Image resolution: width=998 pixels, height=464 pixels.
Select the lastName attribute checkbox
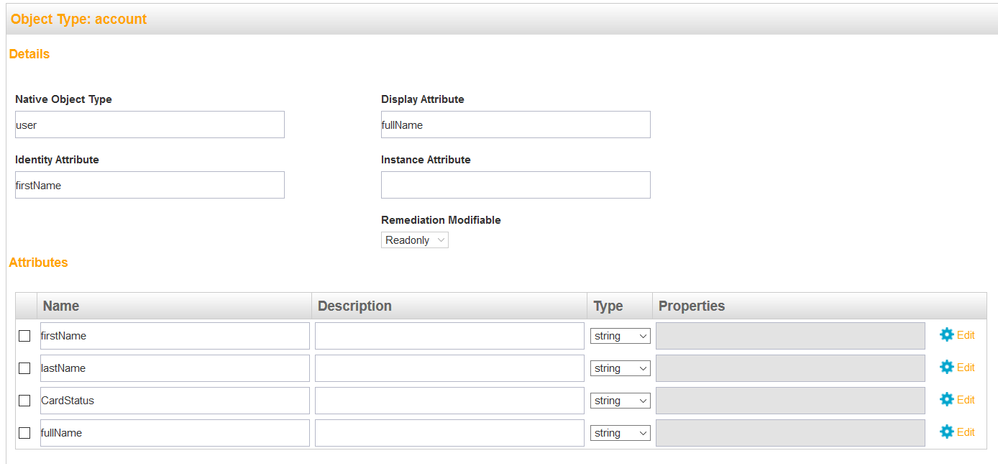point(25,368)
